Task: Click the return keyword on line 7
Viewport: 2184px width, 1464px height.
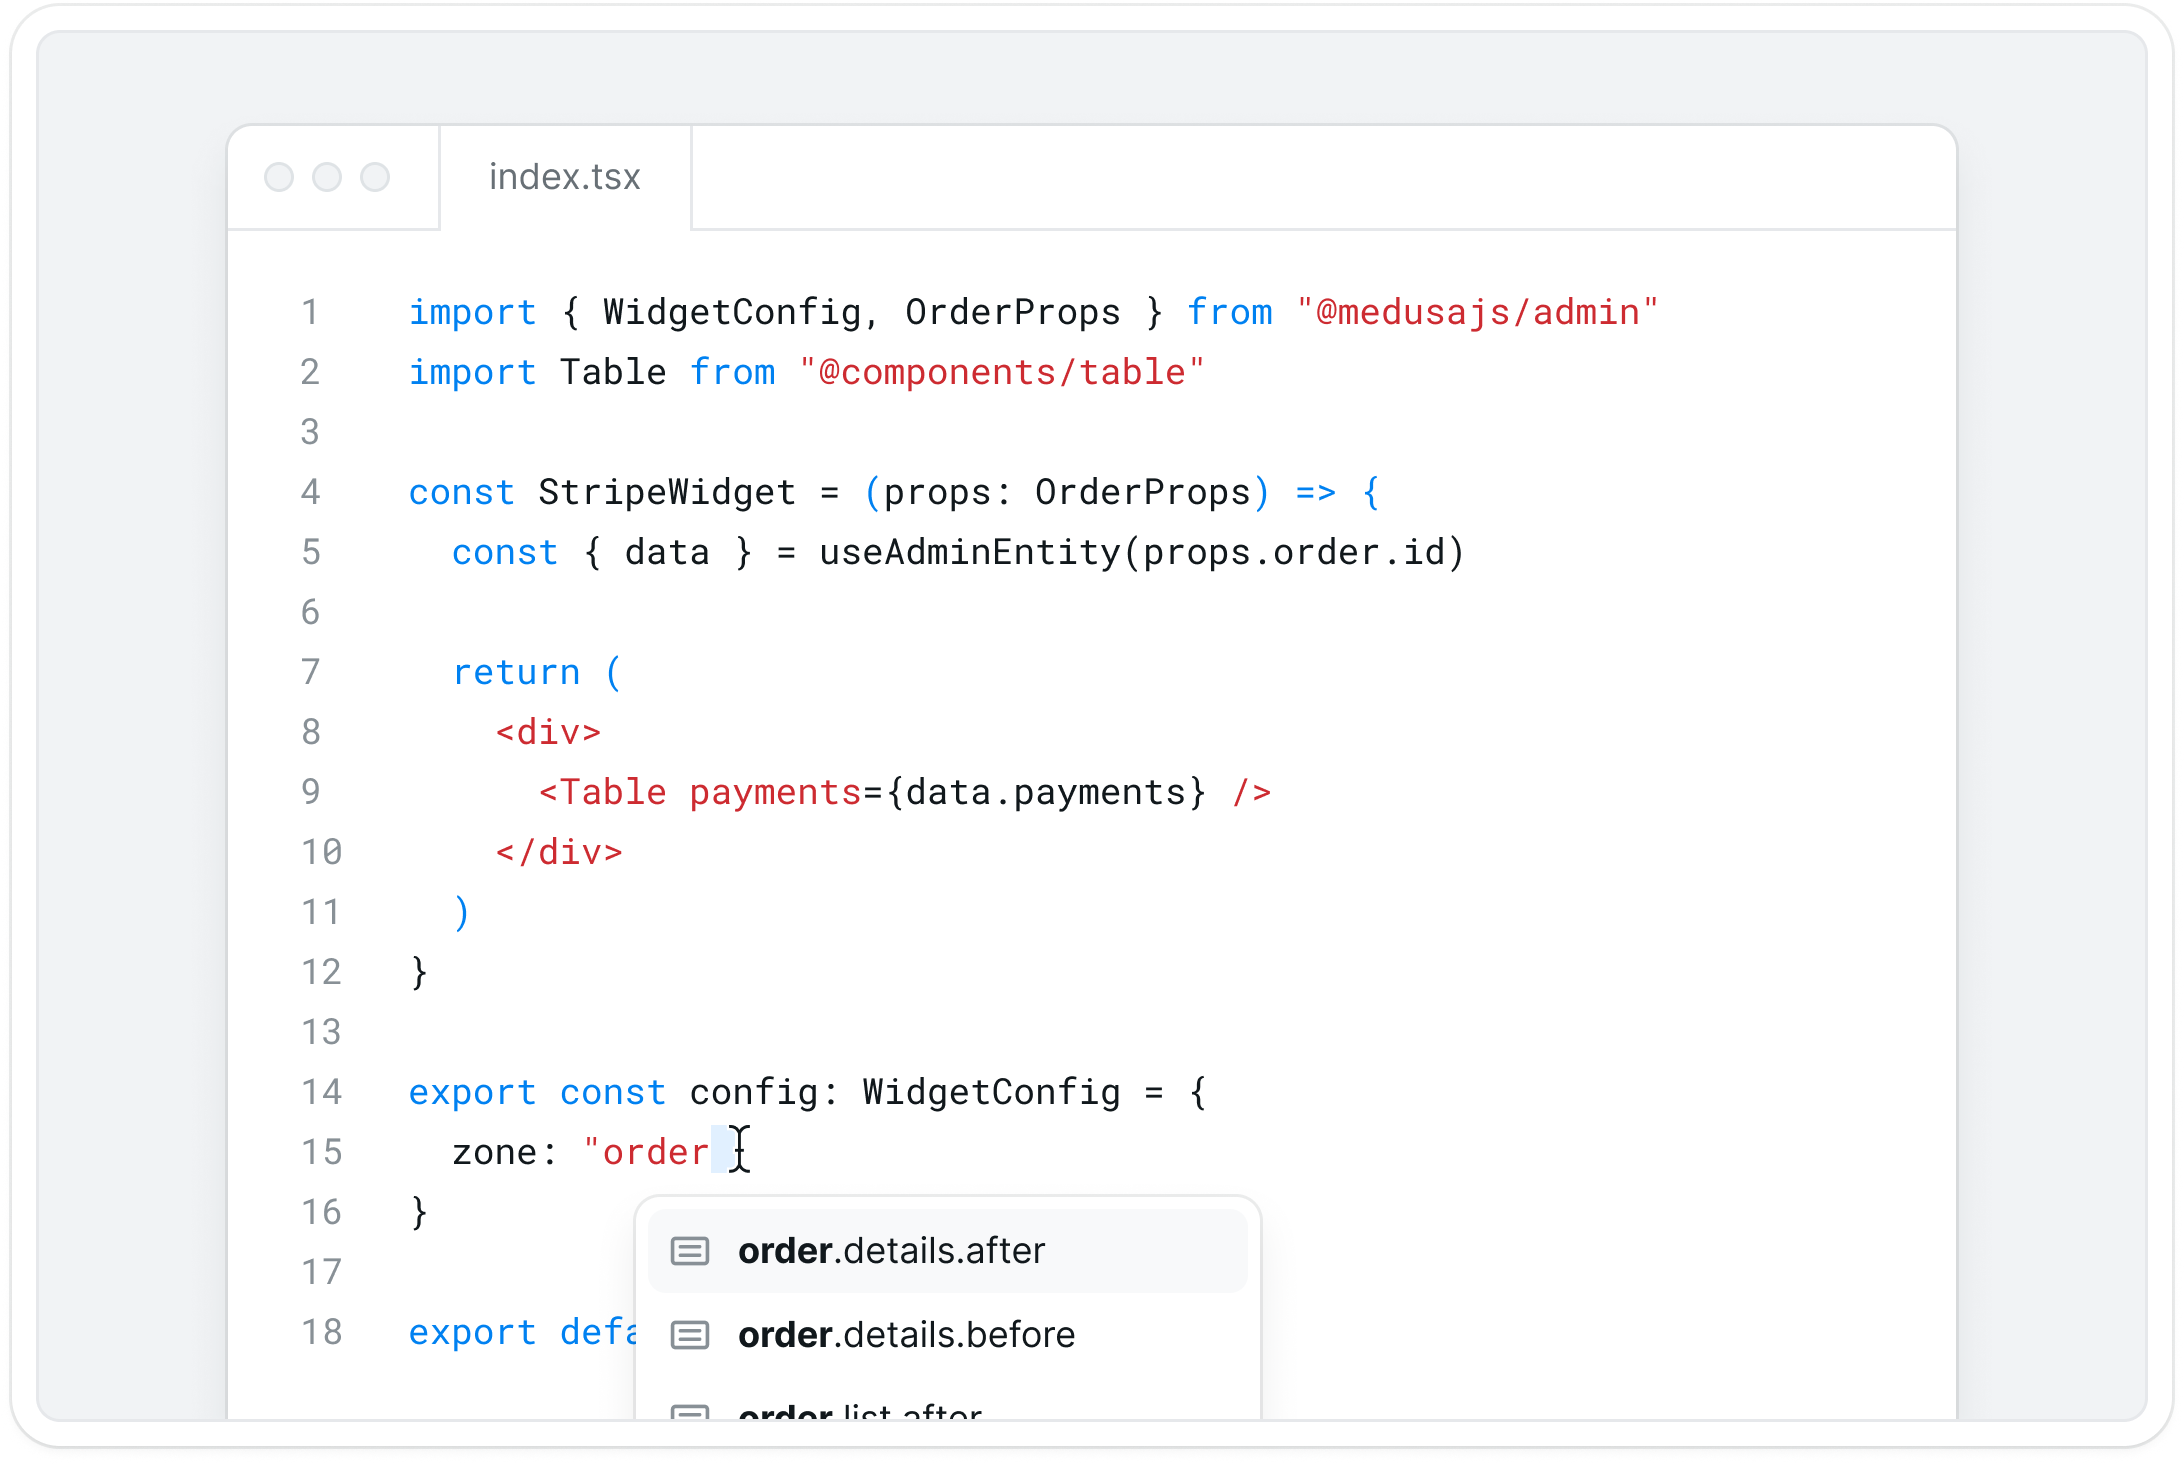Action: (517, 672)
